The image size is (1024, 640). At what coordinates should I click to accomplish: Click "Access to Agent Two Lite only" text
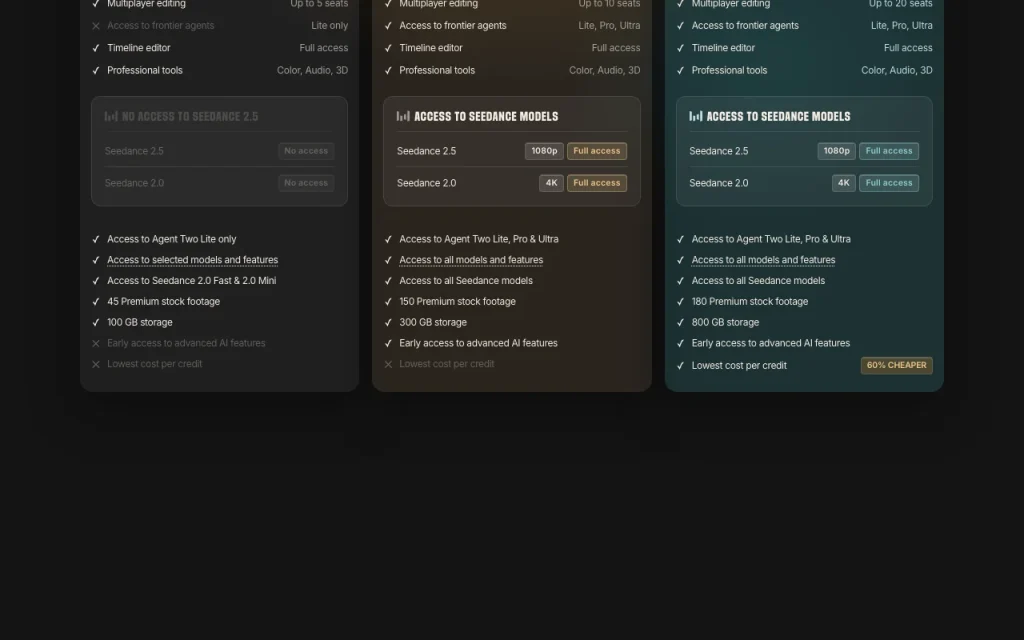[x=172, y=239]
